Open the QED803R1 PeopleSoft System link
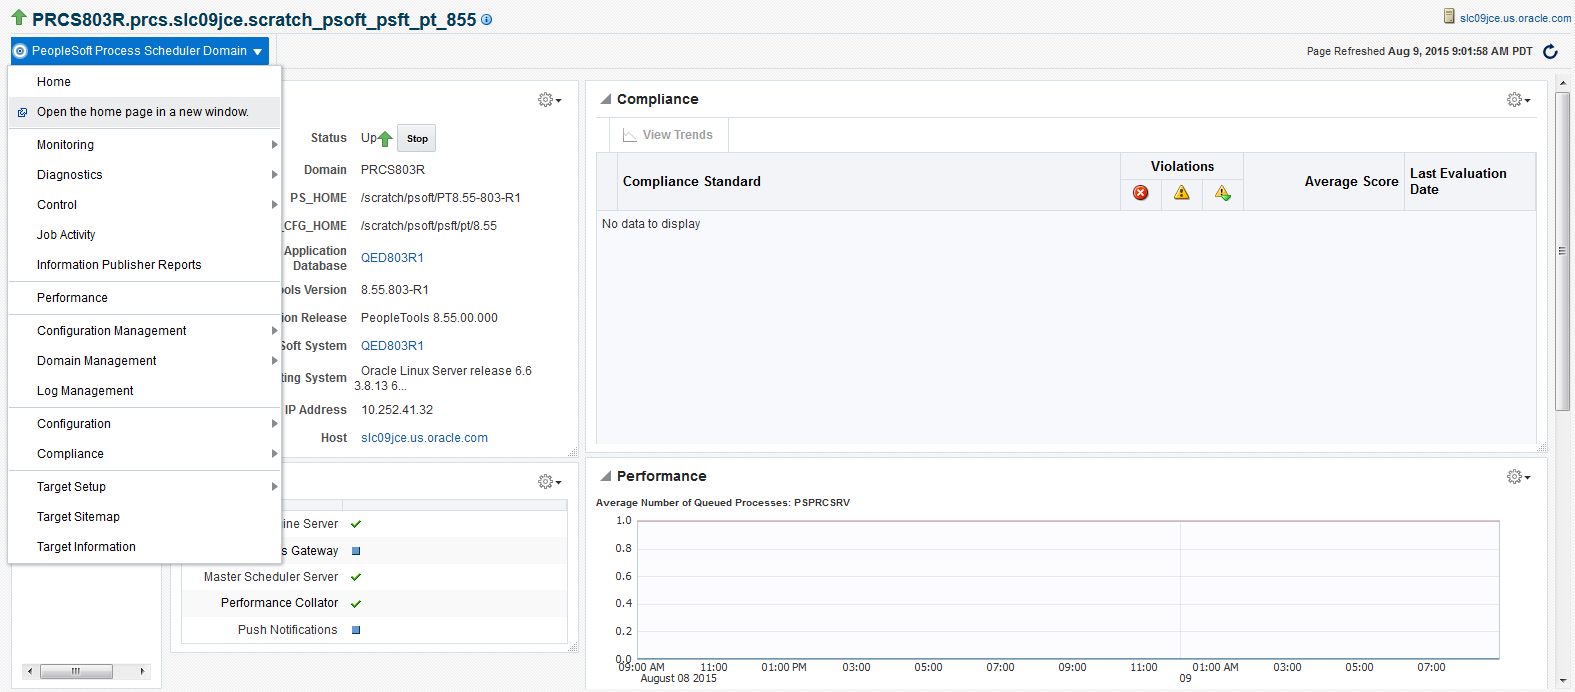 tap(392, 346)
